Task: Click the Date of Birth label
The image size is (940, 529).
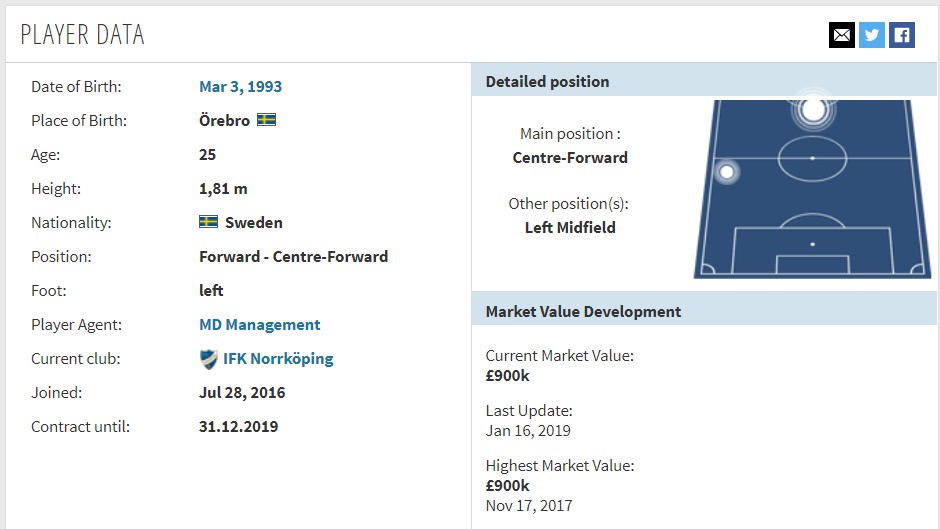Action: [x=76, y=86]
